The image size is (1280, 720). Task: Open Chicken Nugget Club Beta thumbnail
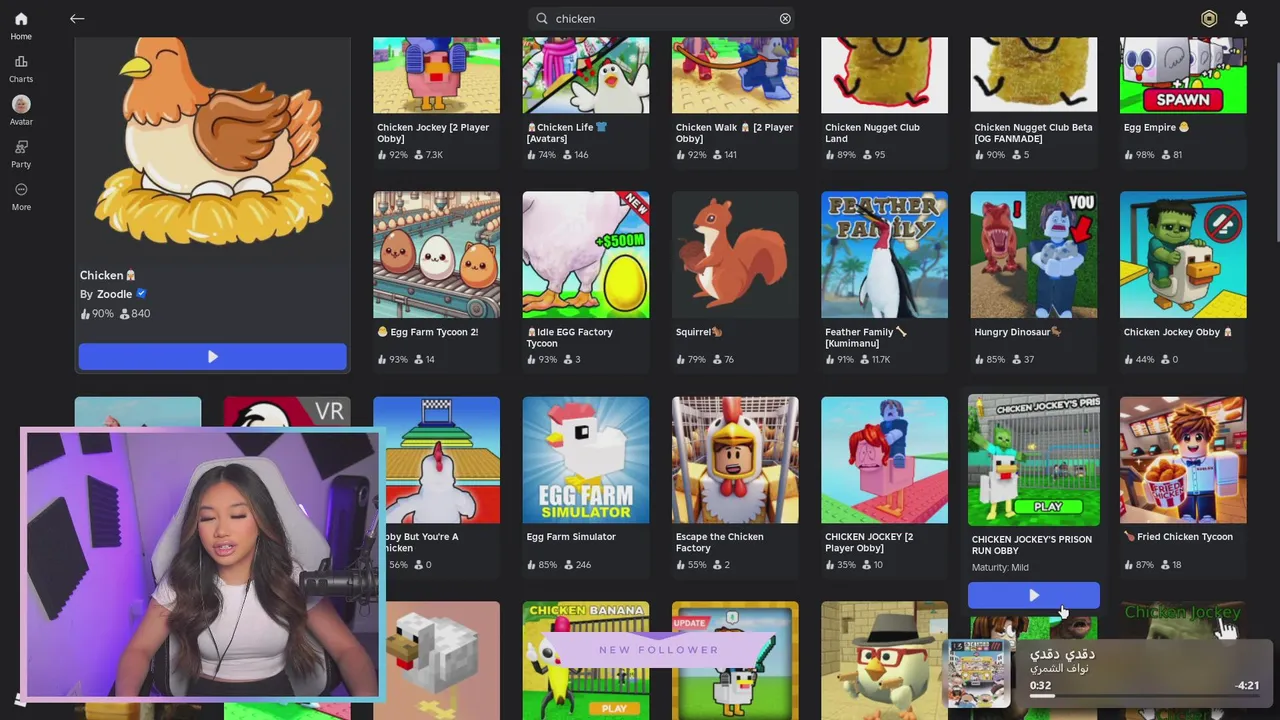tap(1033, 75)
